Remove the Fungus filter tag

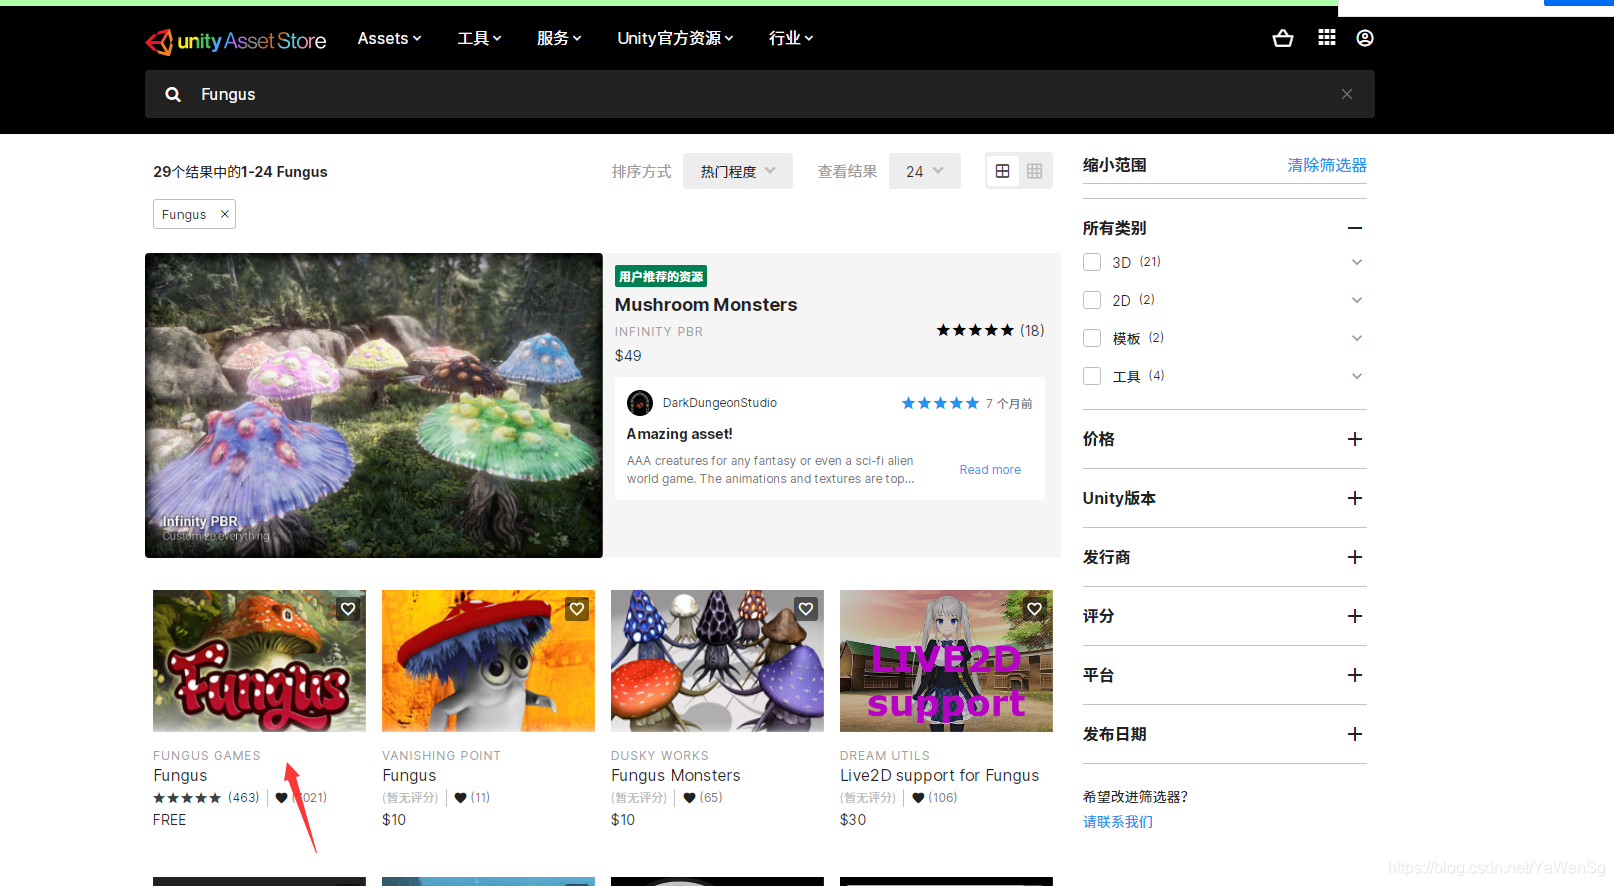click(225, 214)
